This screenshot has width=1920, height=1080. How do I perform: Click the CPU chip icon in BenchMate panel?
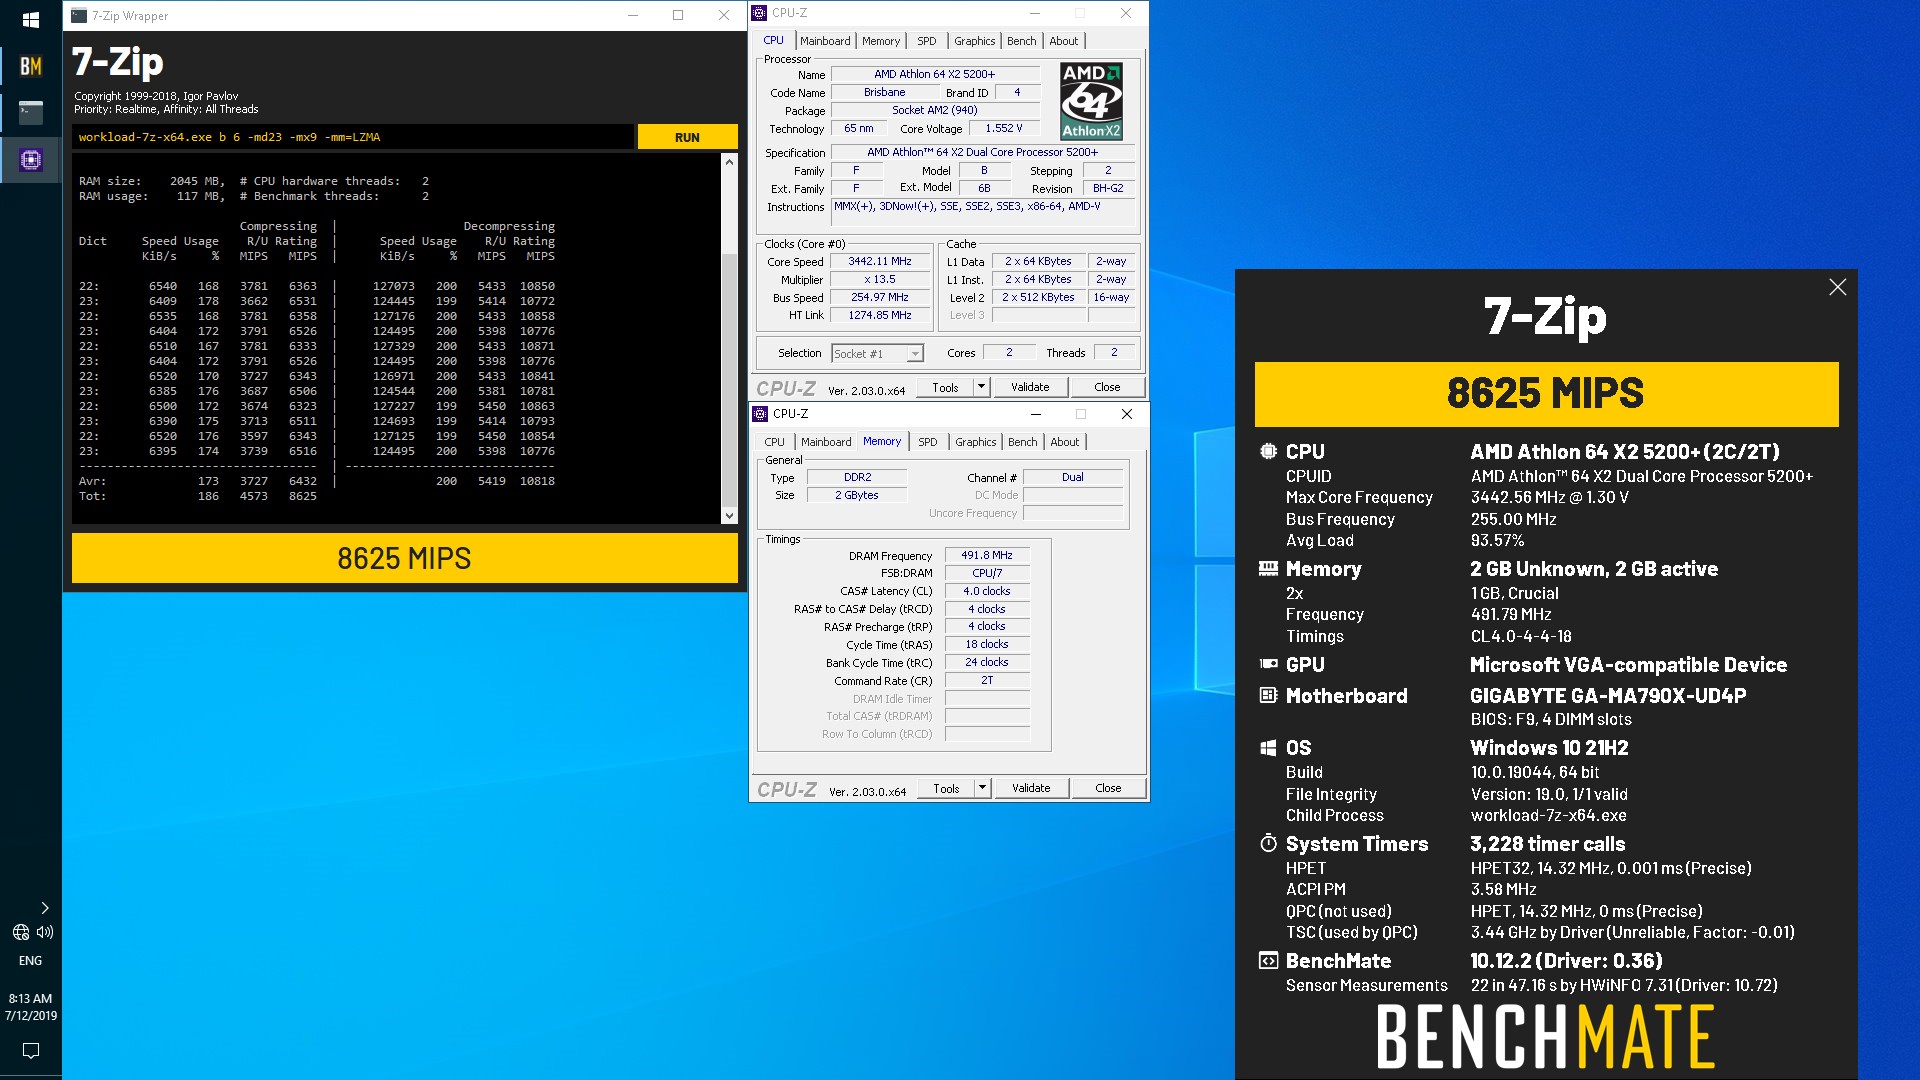pos(1268,451)
